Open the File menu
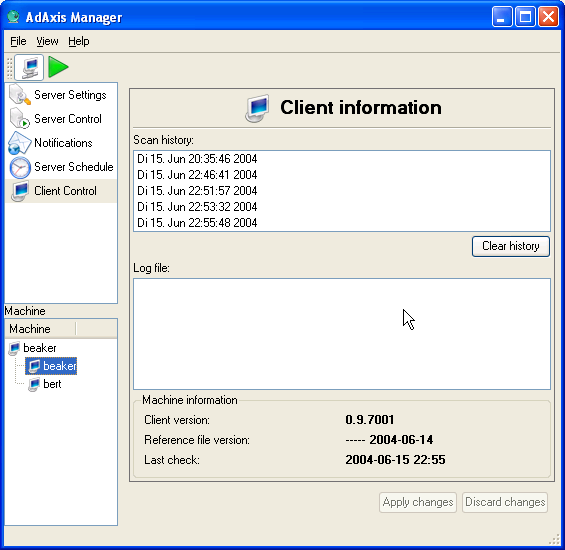The image size is (565, 550). point(18,41)
